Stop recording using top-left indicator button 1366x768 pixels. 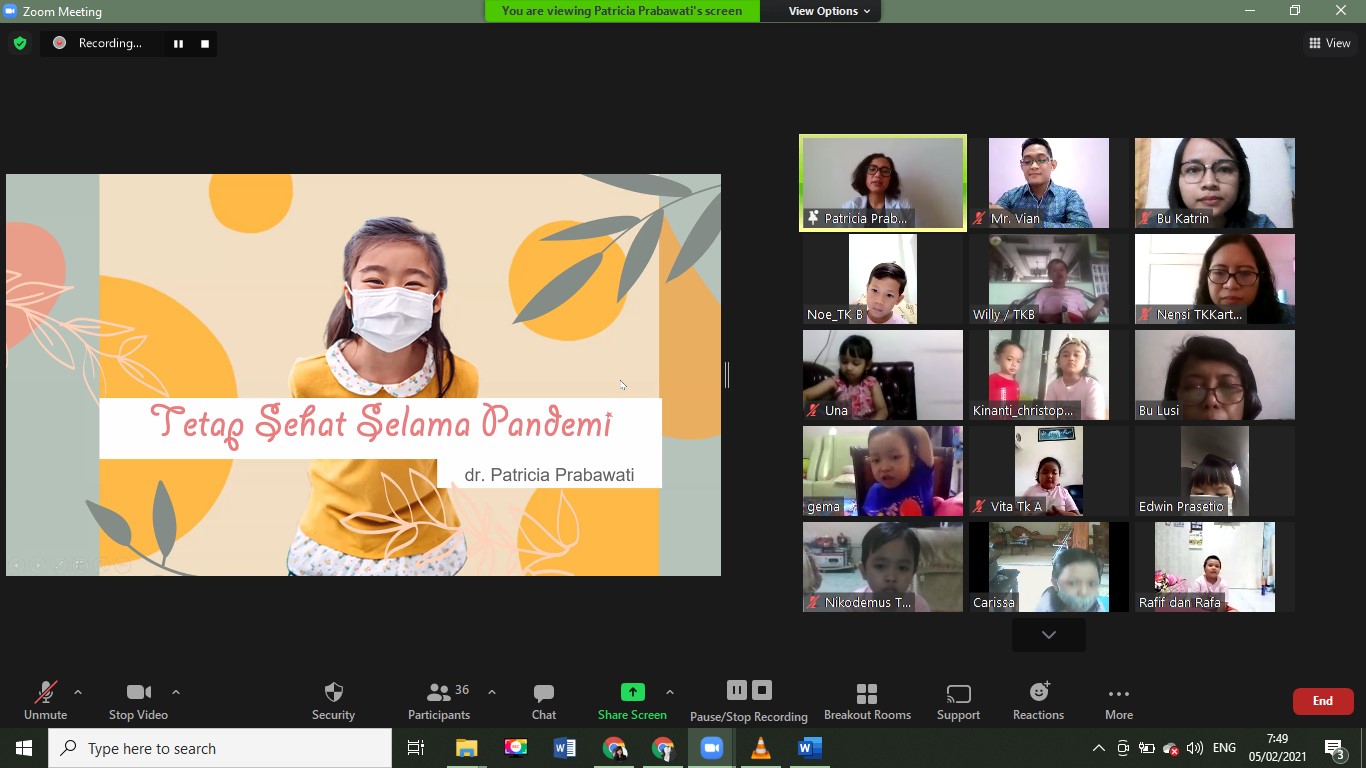205,43
